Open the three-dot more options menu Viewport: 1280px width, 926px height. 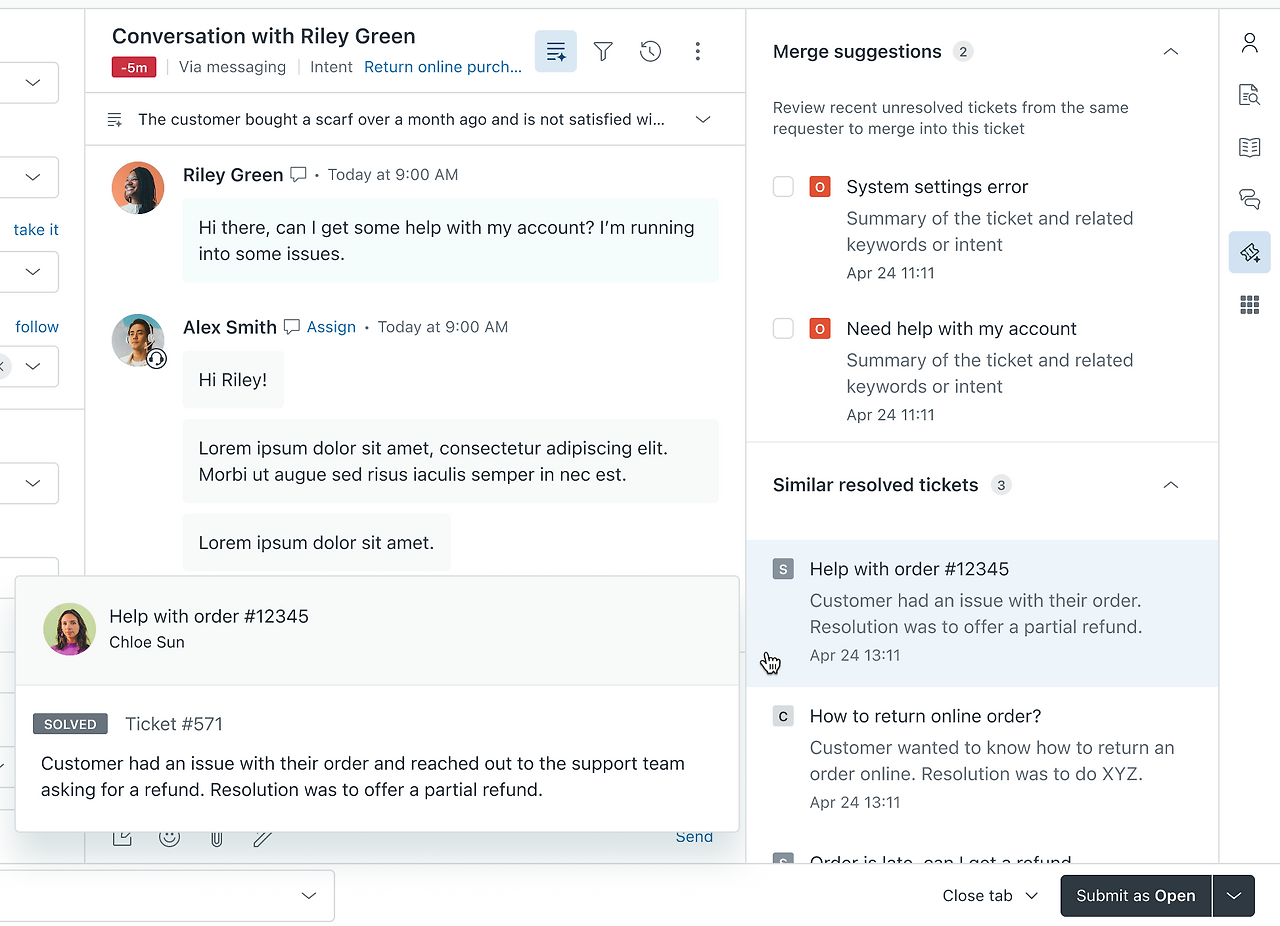(x=697, y=51)
